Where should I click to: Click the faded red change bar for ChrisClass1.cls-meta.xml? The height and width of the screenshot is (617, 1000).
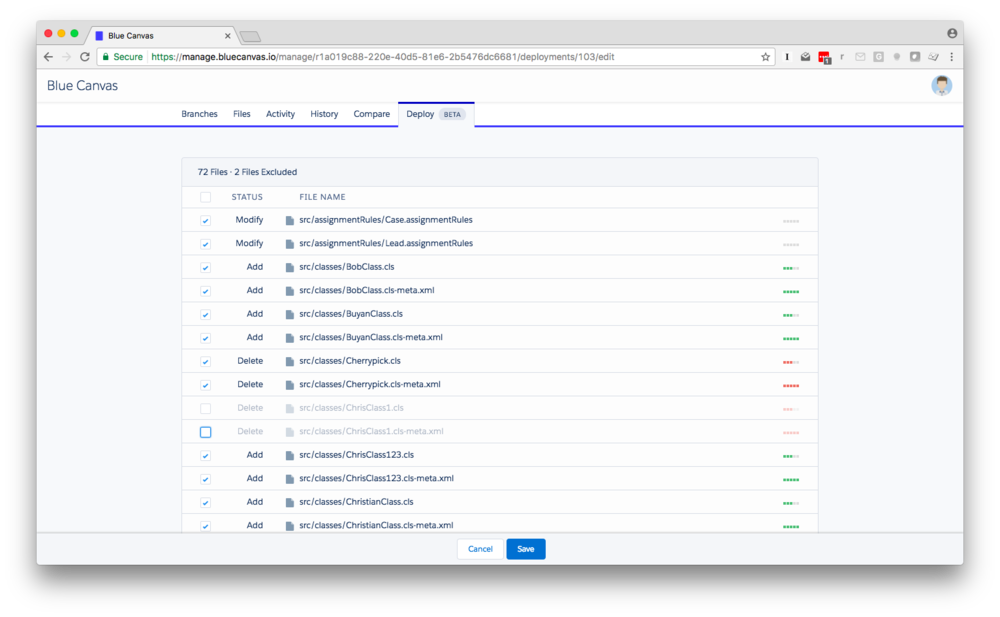click(791, 433)
